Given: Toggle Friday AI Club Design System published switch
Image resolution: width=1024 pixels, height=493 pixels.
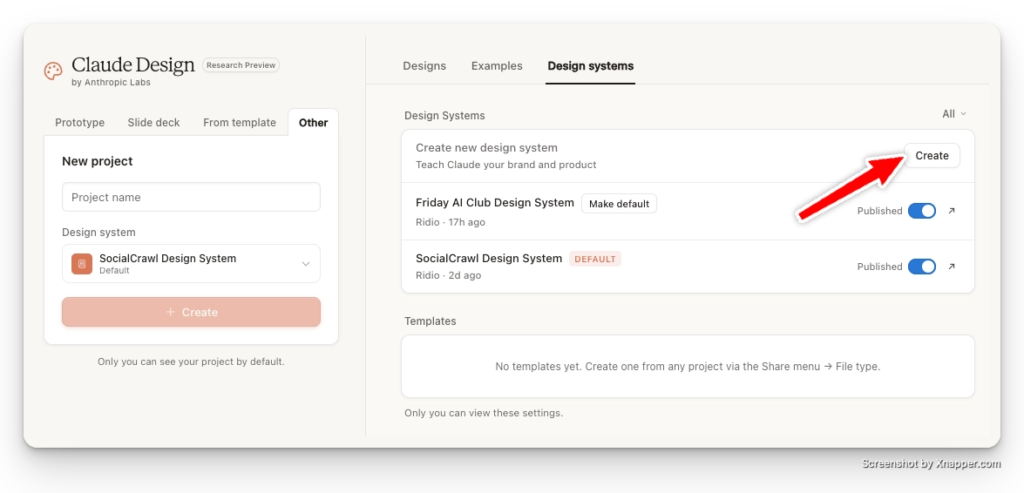Looking at the screenshot, I should point(921,211).
